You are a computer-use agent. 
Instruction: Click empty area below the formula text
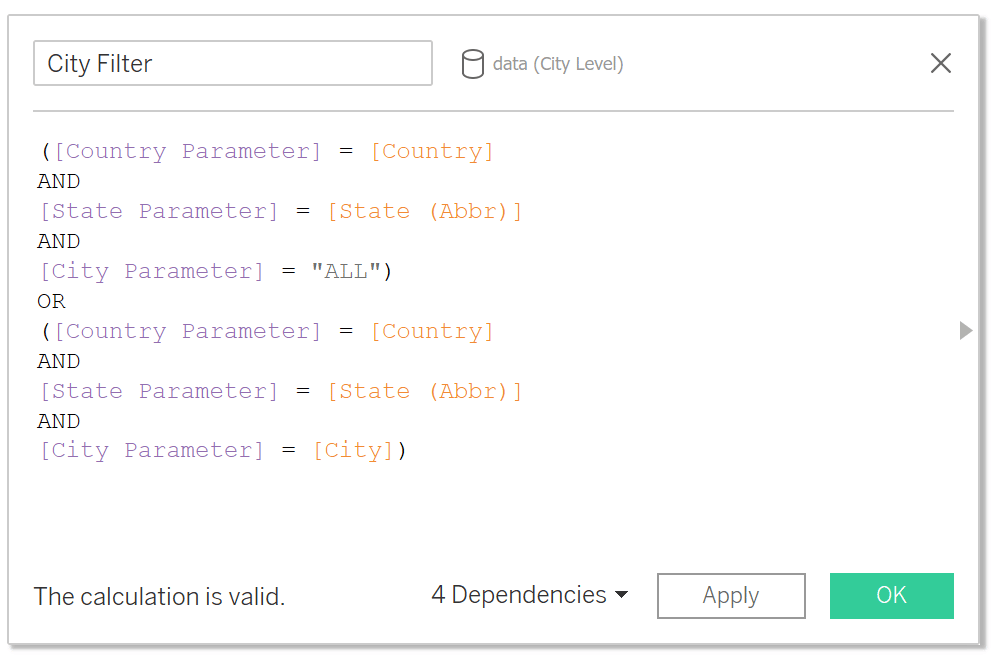pyautogui.click(x=493, y=512)
